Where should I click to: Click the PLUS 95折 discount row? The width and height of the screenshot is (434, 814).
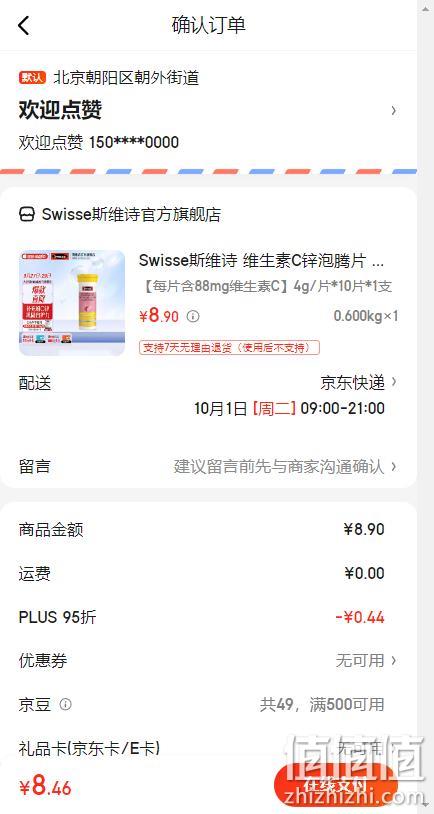[208, 617]
